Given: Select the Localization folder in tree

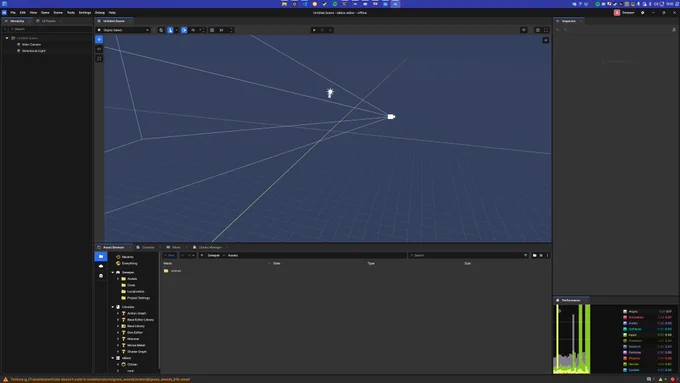Looking at the screenshot, I should point(136,291).
